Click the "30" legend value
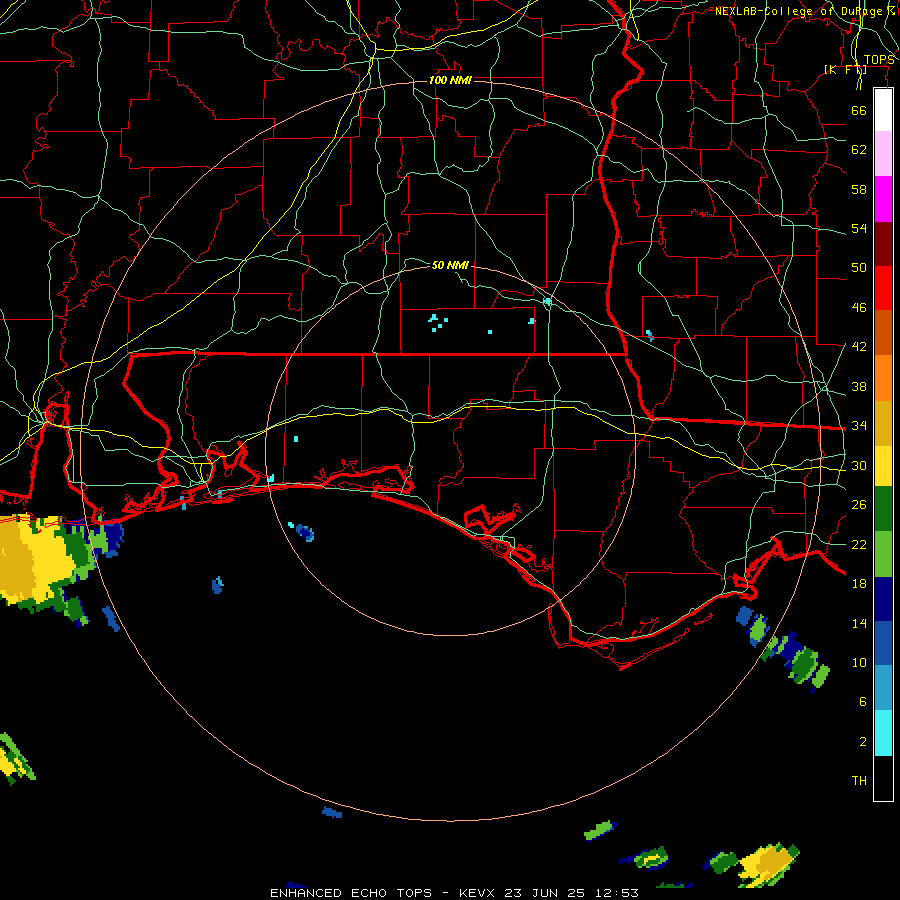The image size is (900, 900). point(859,465)
